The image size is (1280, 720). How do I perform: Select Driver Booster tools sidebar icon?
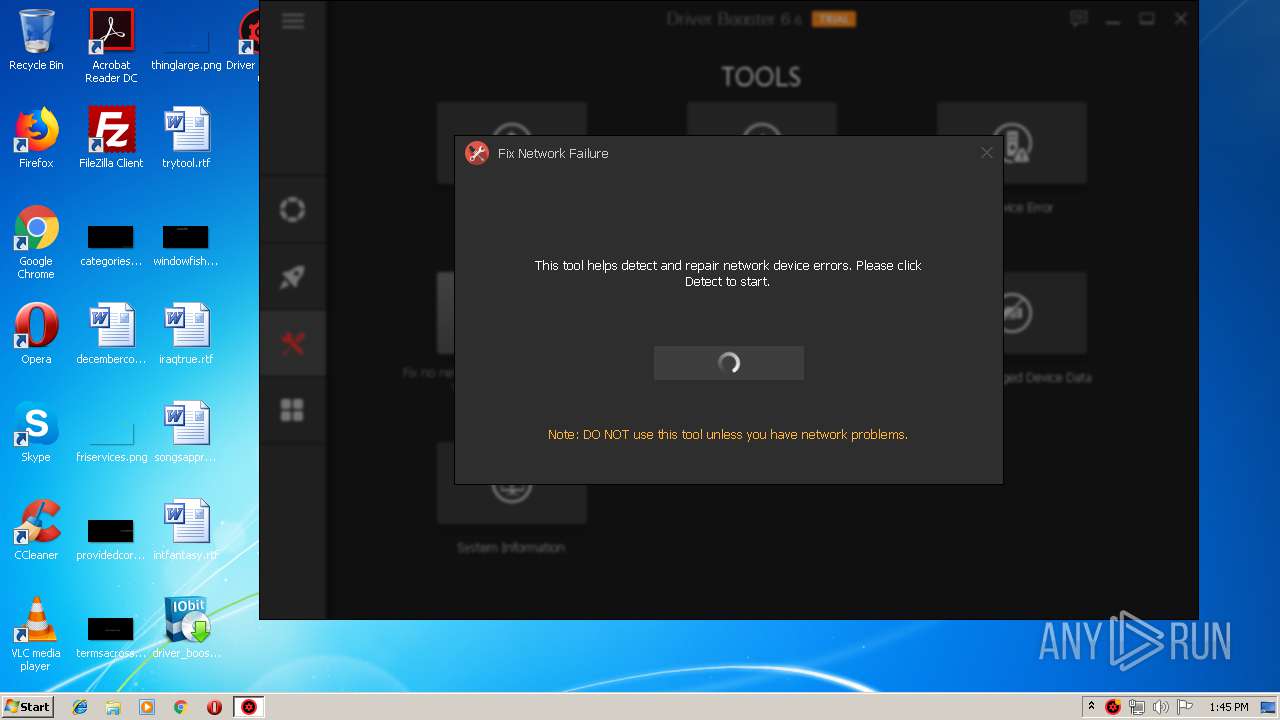click(292, 343)
